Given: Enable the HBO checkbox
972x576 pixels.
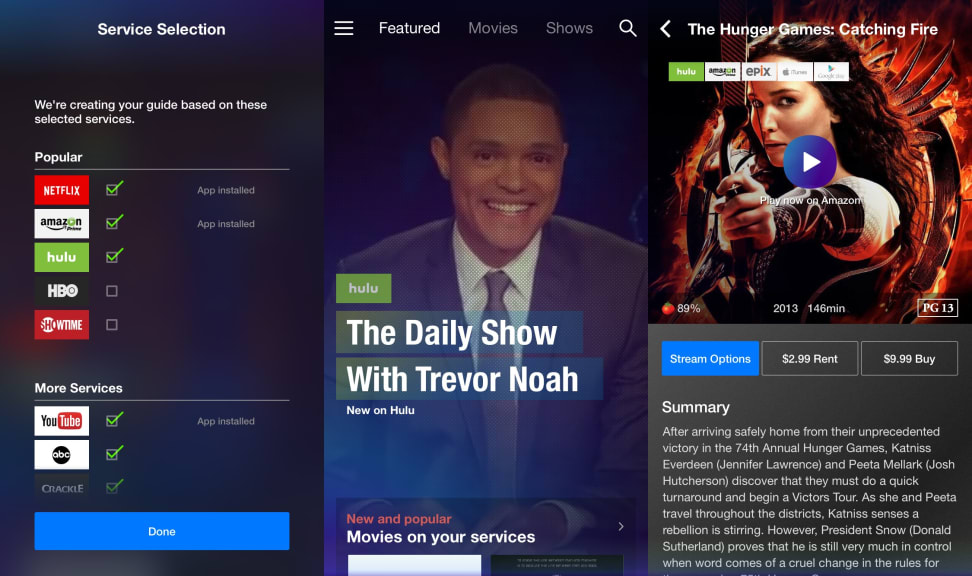Looking at the screenshot, I should [112, 291].
